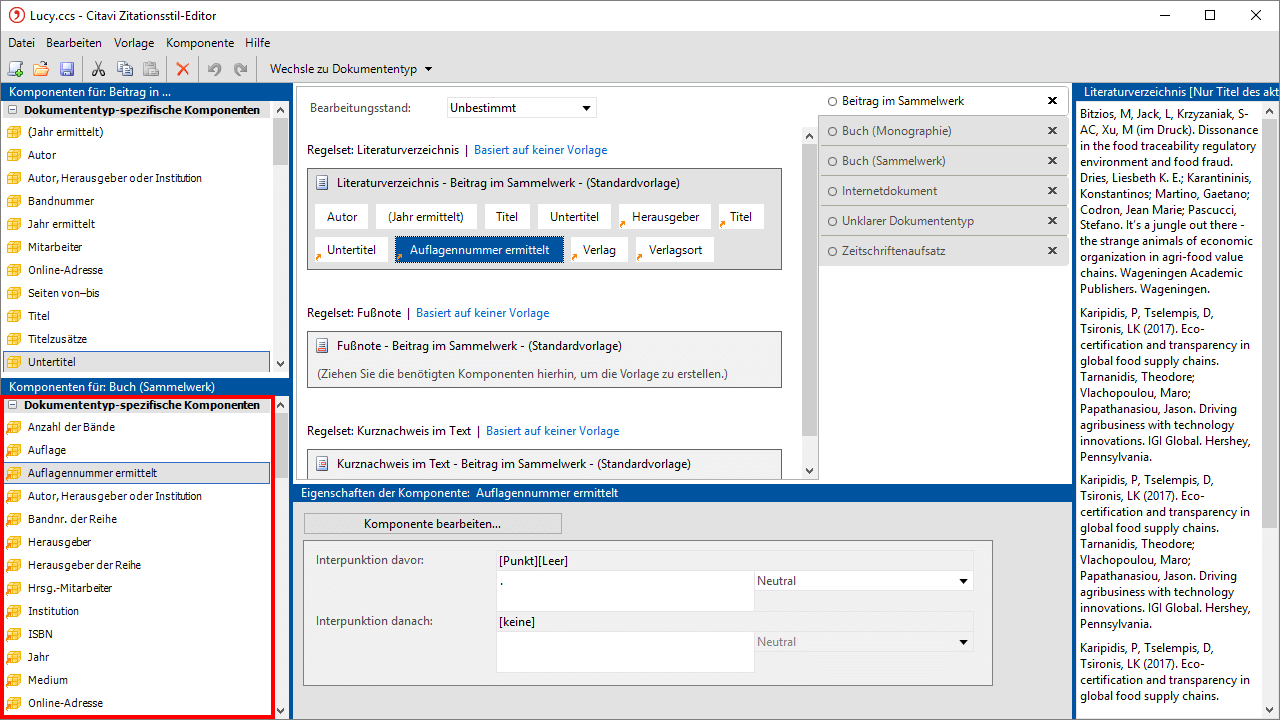Image resolution: width=1280 pixels, height=720 pixels.
Task: Open the Komponente menu
Action: click(x=200, y=43)
